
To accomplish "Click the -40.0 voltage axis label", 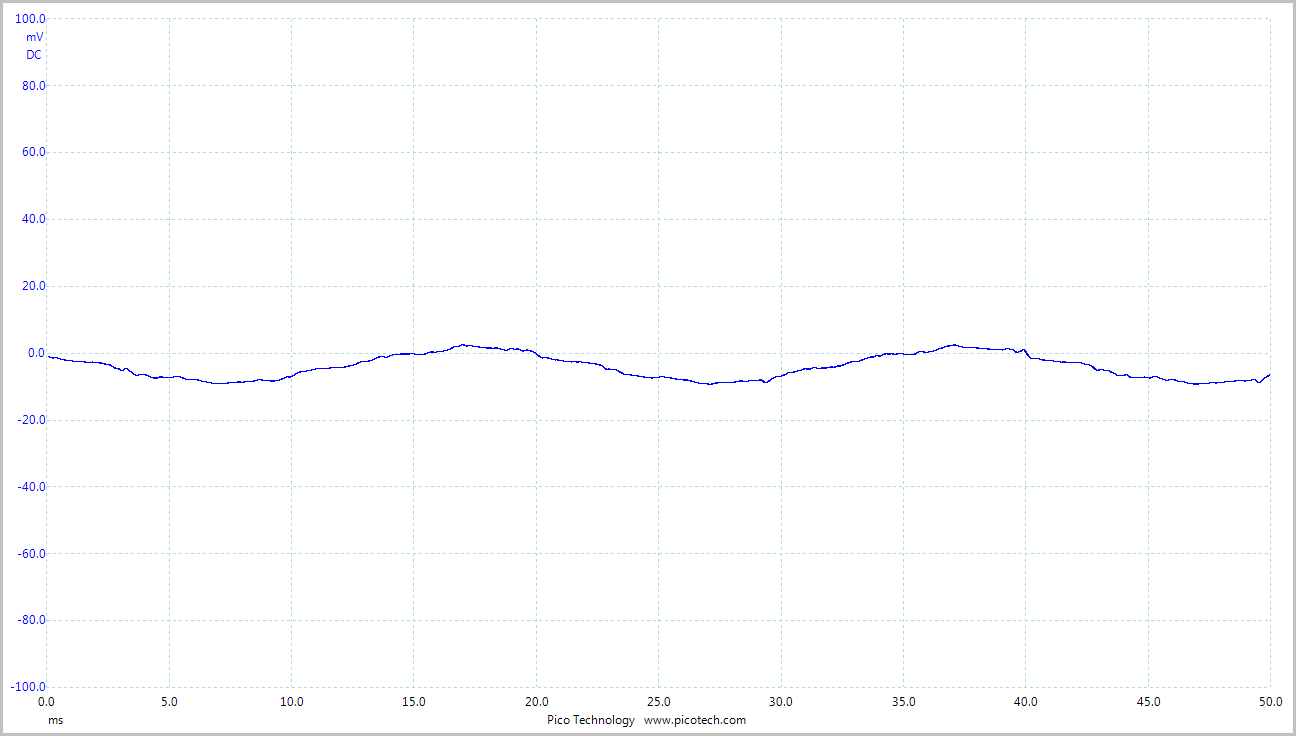I will [32, 487].
